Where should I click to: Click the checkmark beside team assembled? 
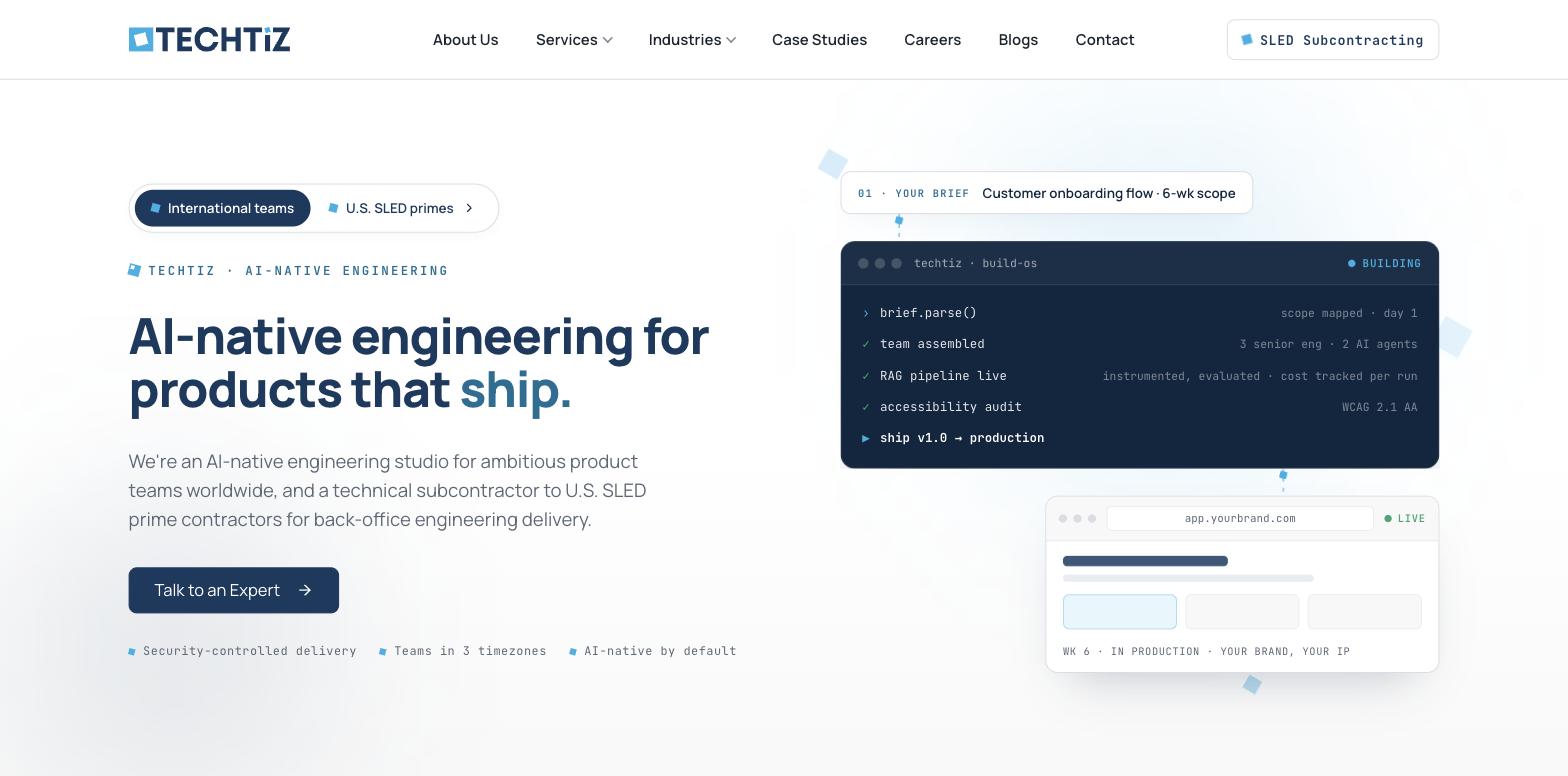click(866, 344)
